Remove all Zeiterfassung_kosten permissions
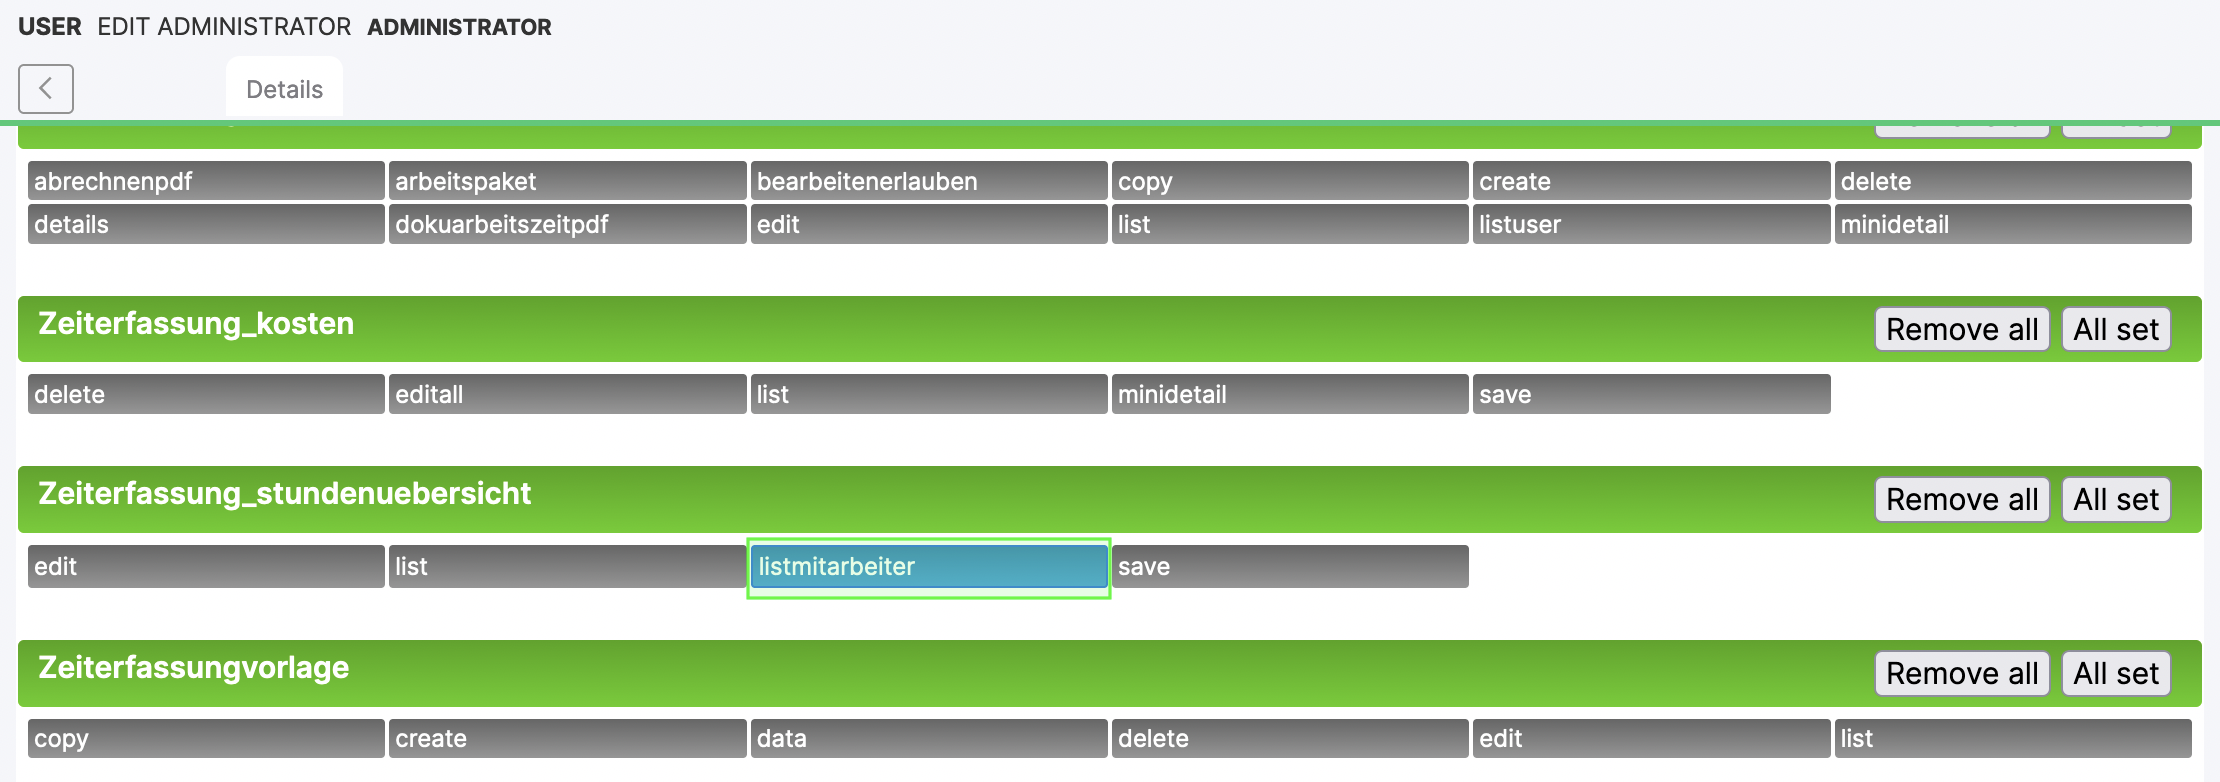 click(1961, 329)
